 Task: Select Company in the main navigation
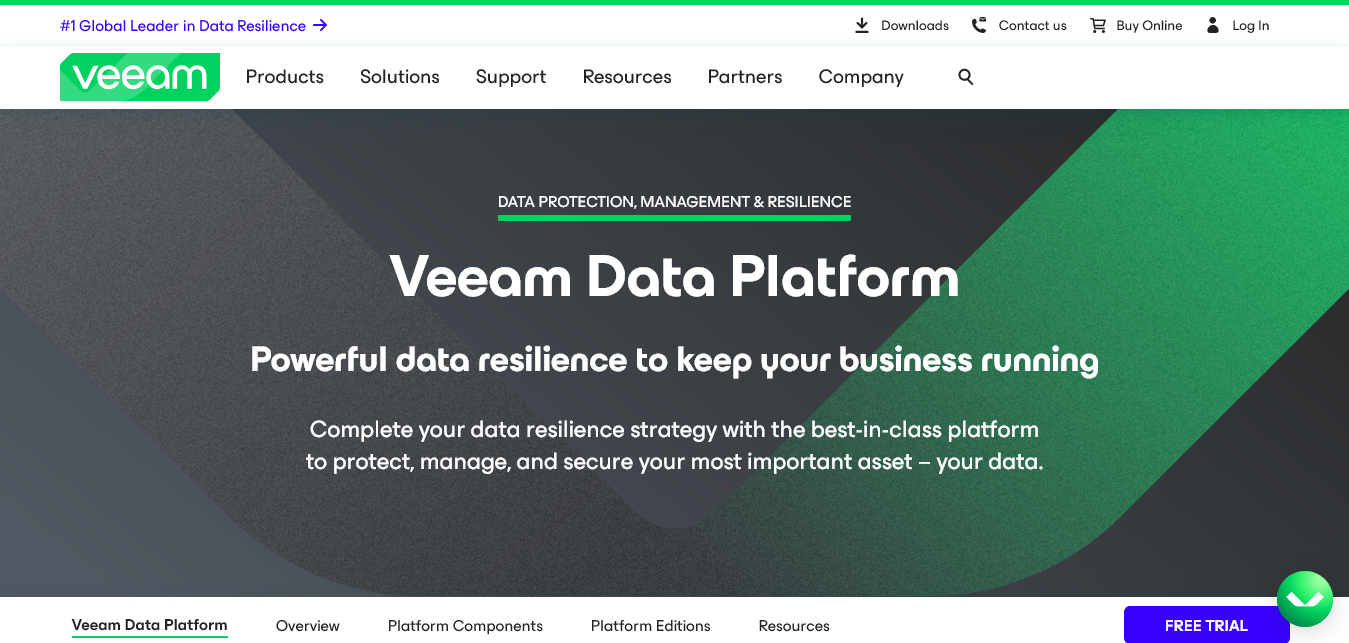(860, 76)
